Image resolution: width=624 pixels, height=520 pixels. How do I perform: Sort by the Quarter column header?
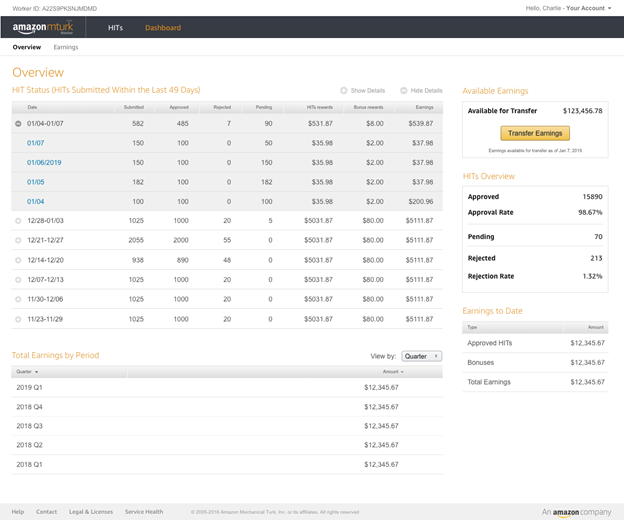[x=27, y=372]
